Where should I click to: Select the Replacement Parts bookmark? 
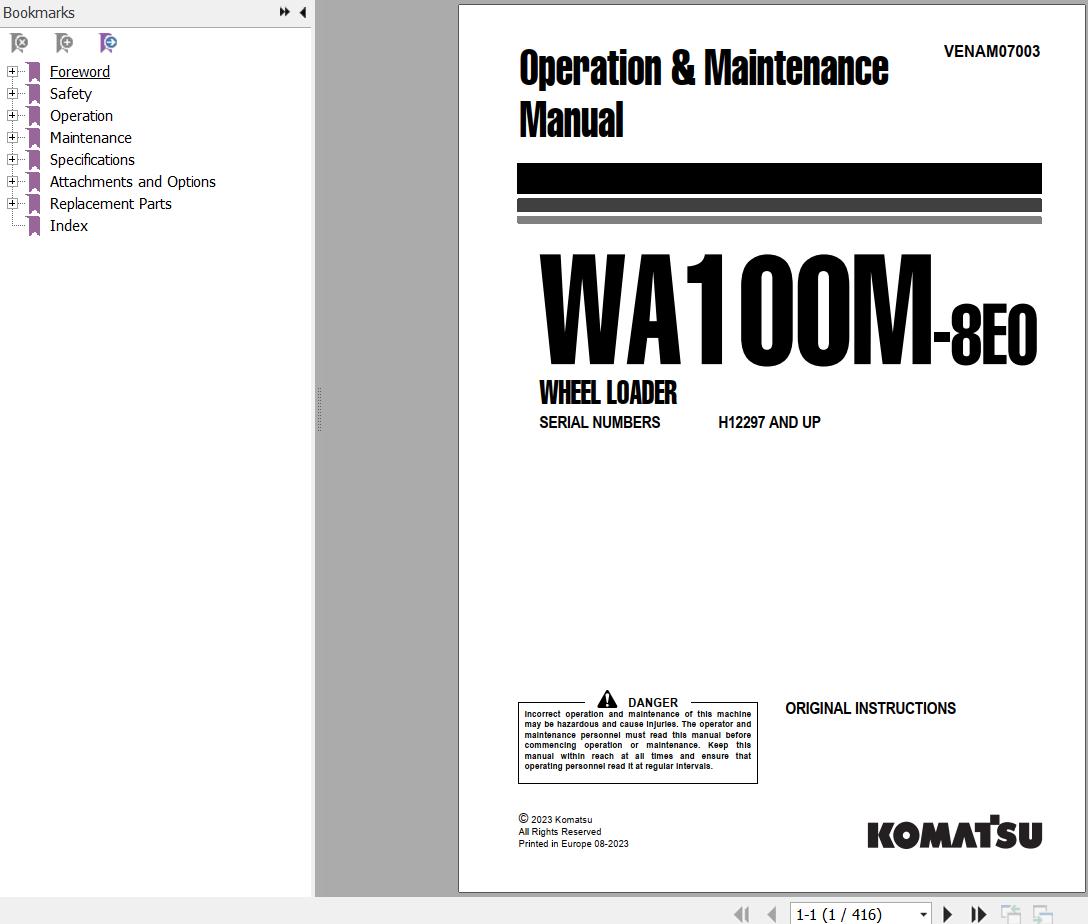pos(110,203)
